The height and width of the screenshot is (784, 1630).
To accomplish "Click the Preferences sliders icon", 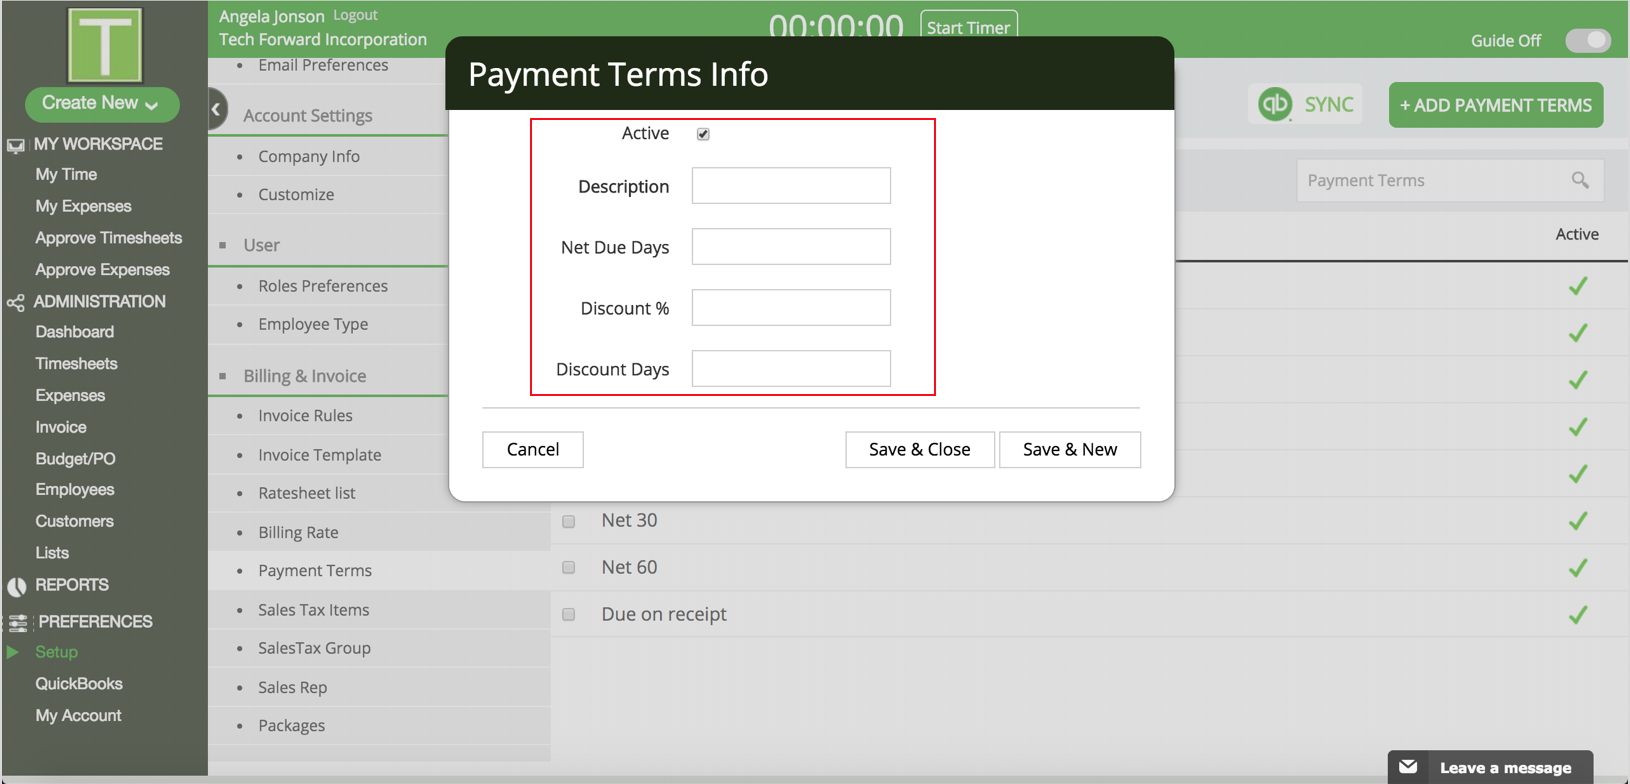I will (x=18, y=622).
